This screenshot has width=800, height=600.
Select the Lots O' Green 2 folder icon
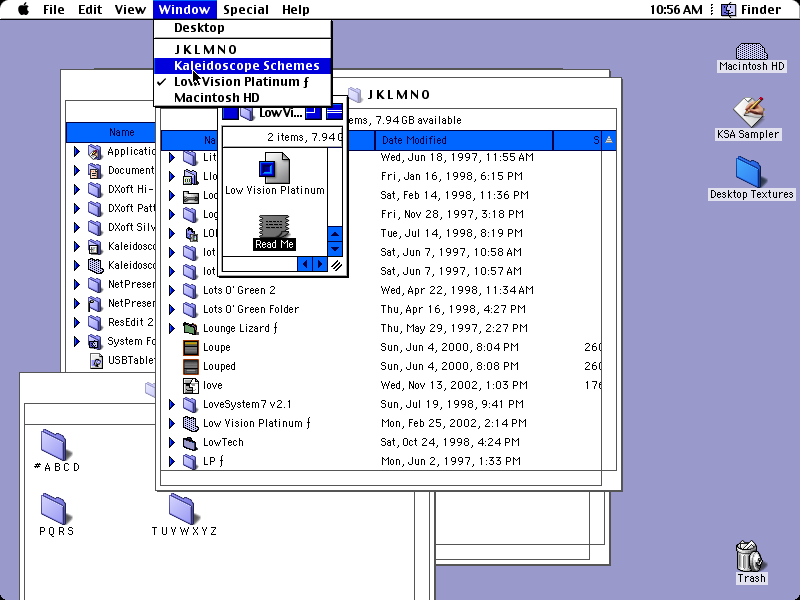coord(190,290)
